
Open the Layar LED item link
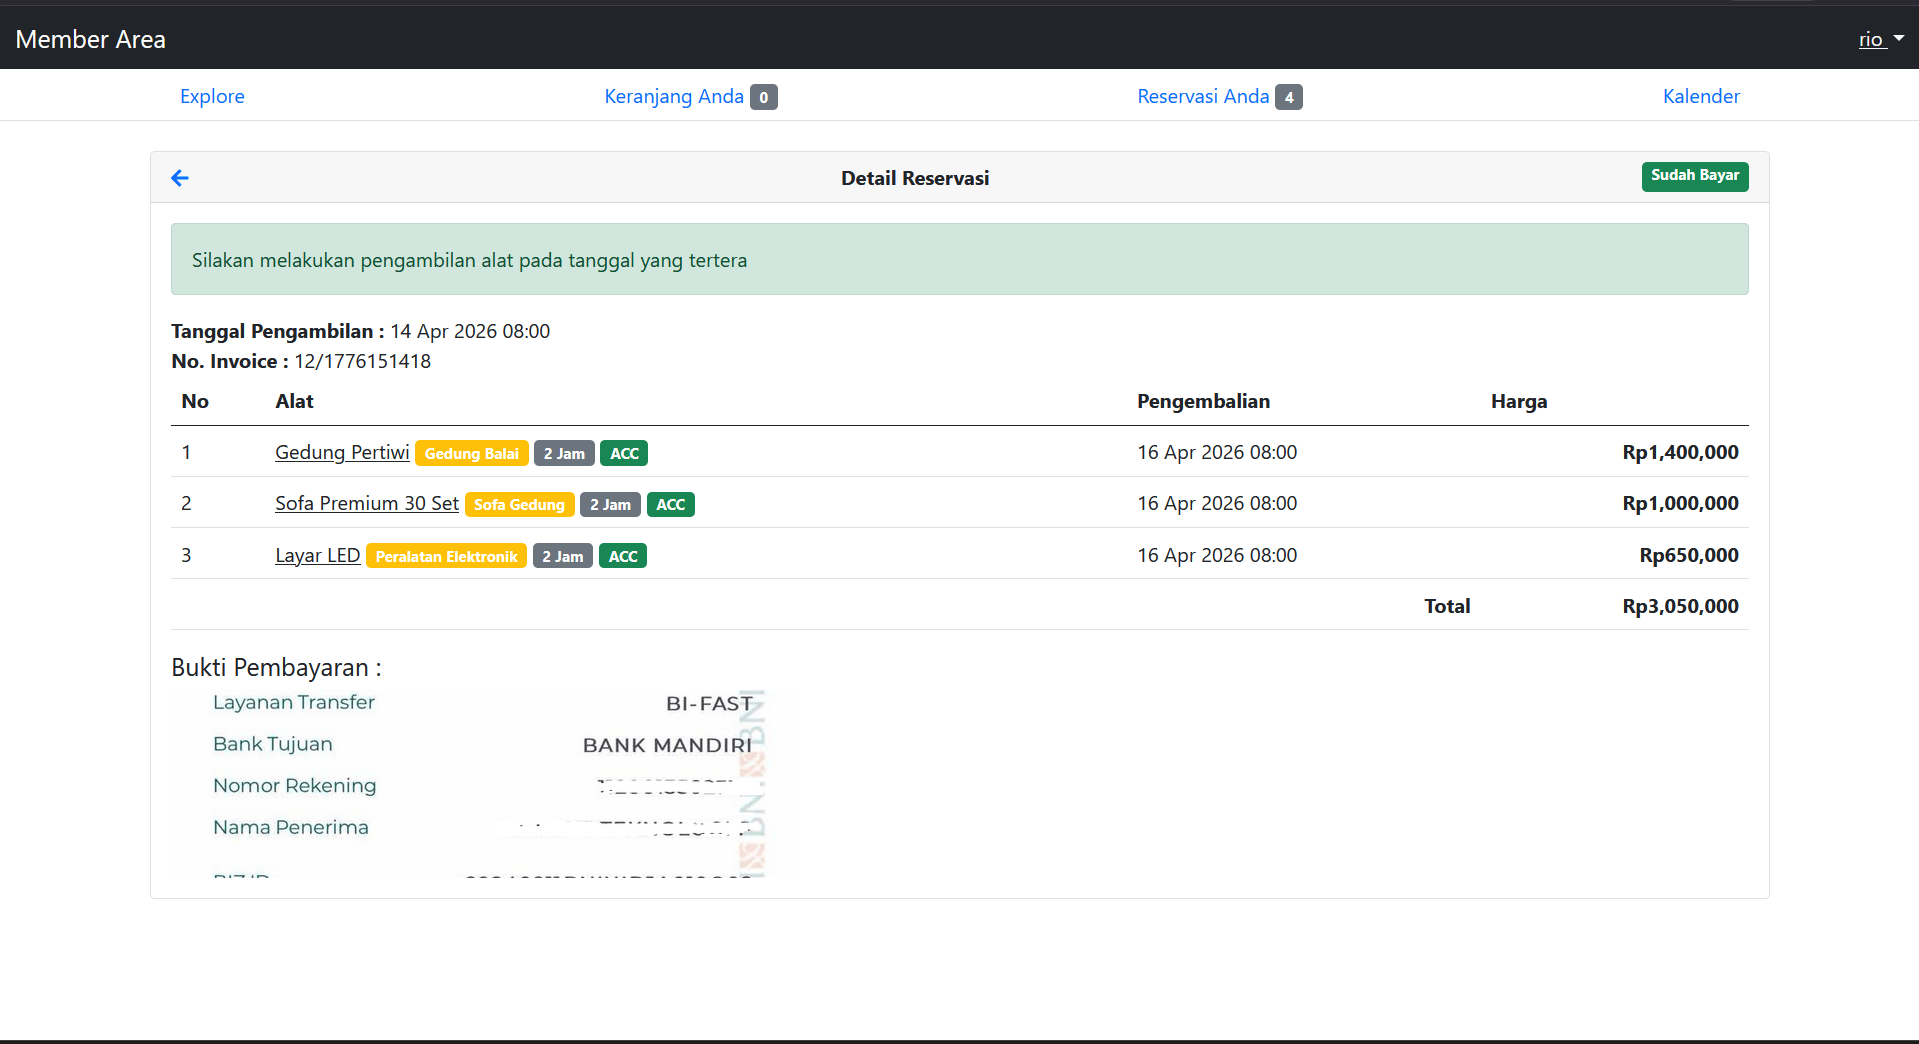pyautogui.click(x=317, y=555)
